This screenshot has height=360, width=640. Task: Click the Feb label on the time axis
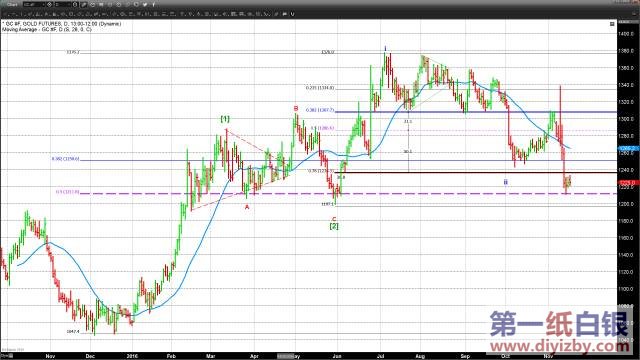pyautogui.click(x=171, y=356)
